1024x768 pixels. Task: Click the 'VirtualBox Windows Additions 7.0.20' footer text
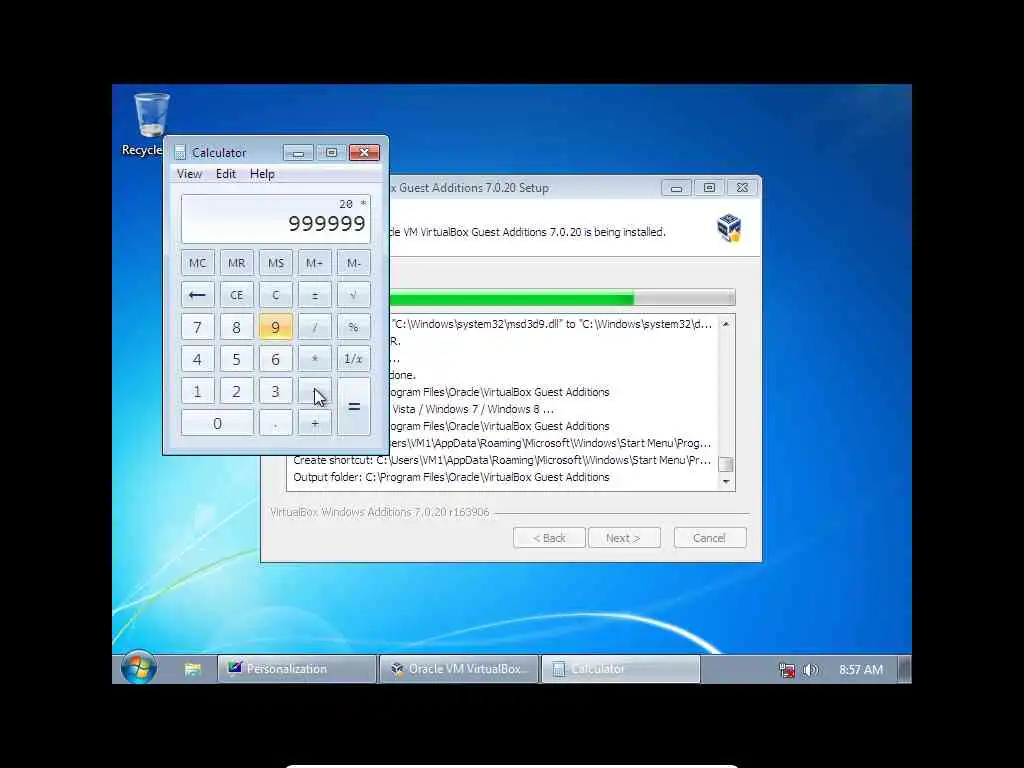[x=379, y=512]
